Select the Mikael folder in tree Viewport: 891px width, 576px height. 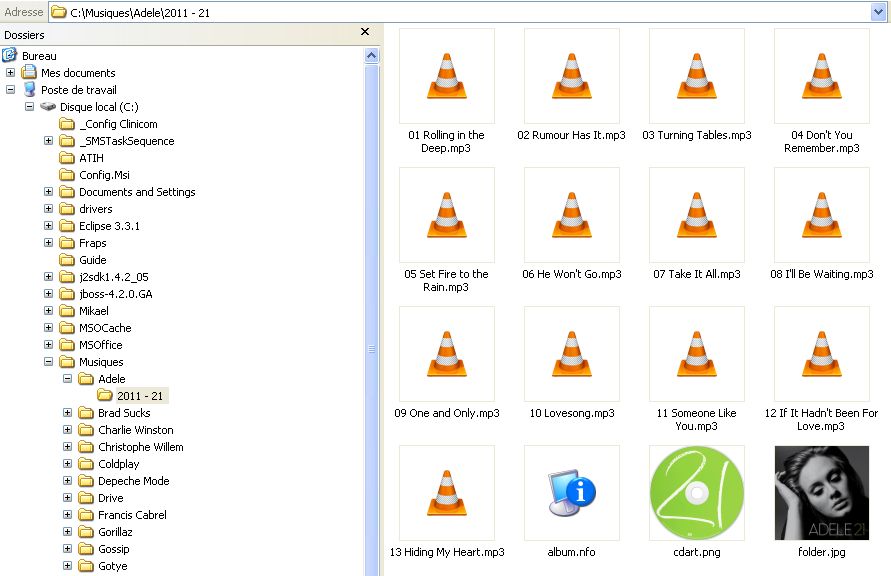coord(93,311)
